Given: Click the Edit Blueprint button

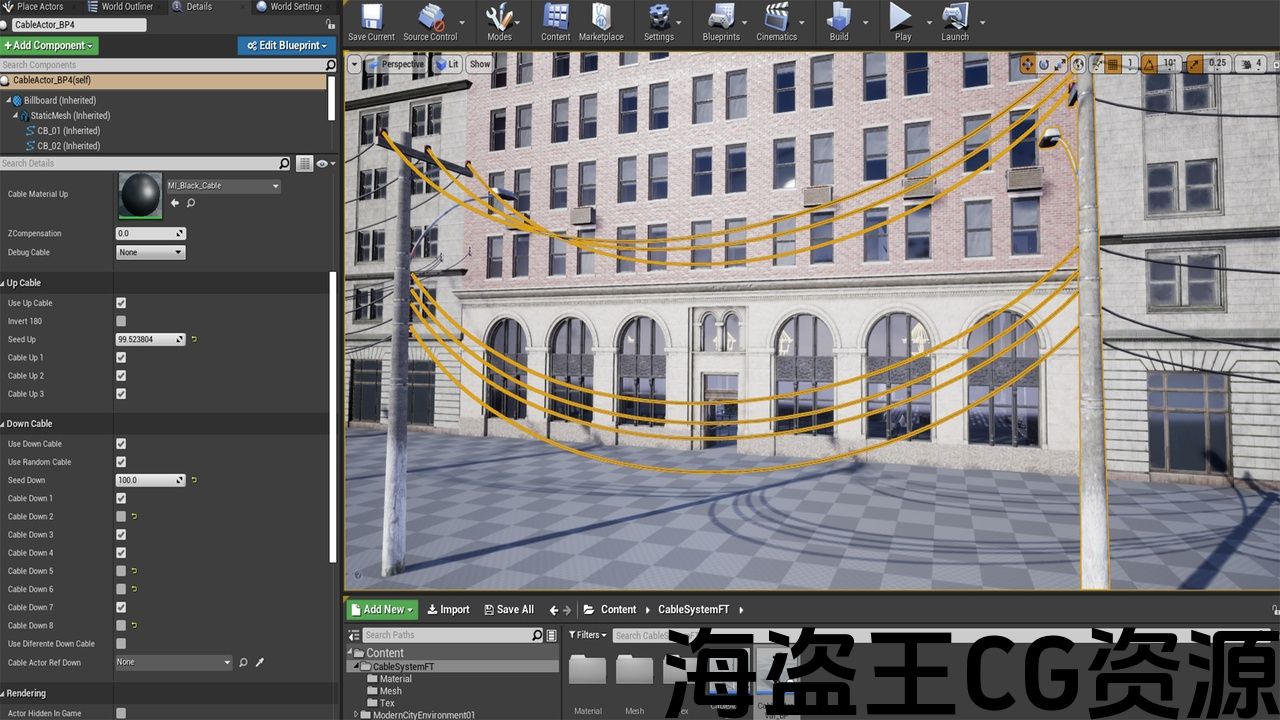Looking at the screenshot, I should click(286, 45).
